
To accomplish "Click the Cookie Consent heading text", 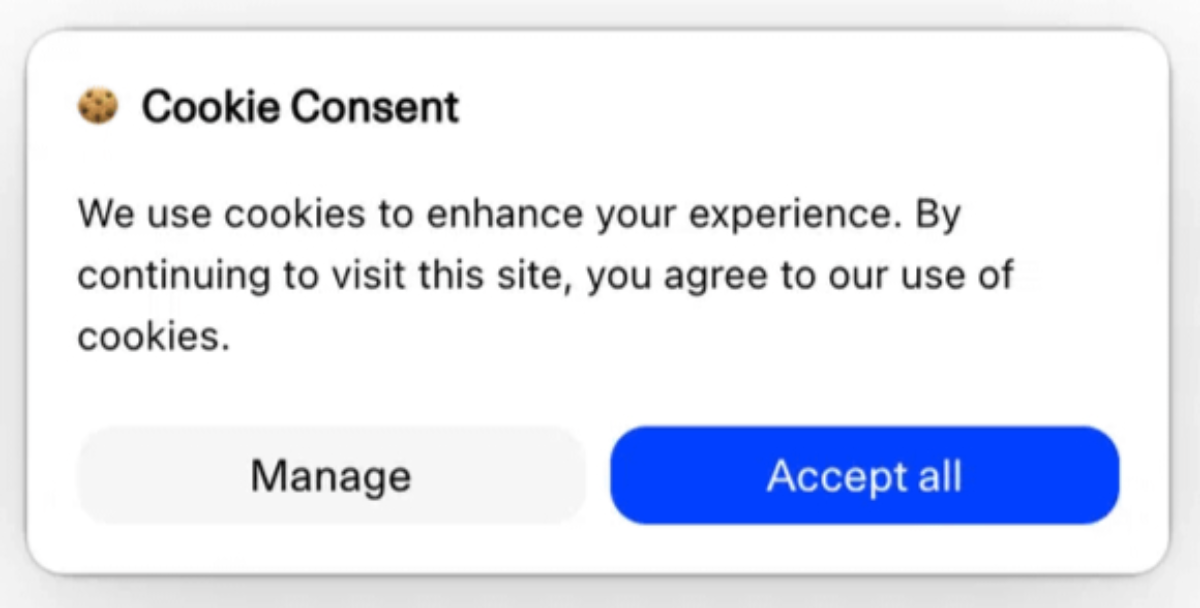I will coord(300,107).
